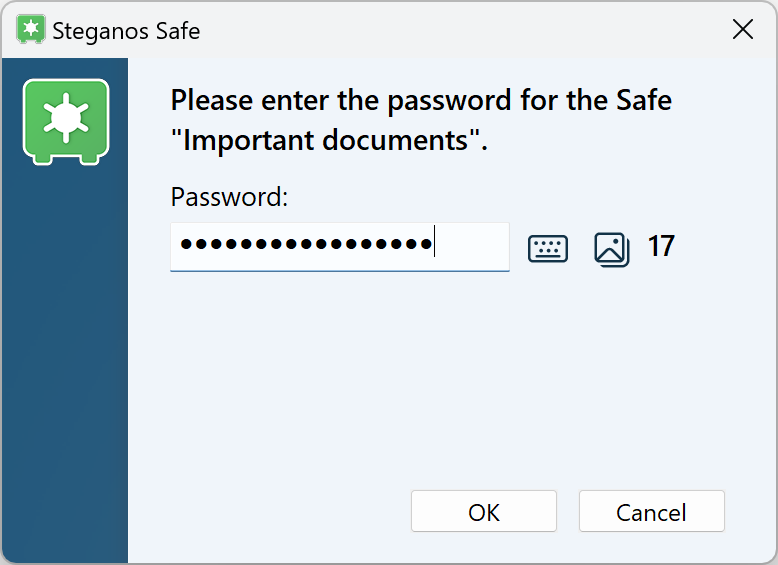Click the large green safe logo

click(x=66, y=121)
